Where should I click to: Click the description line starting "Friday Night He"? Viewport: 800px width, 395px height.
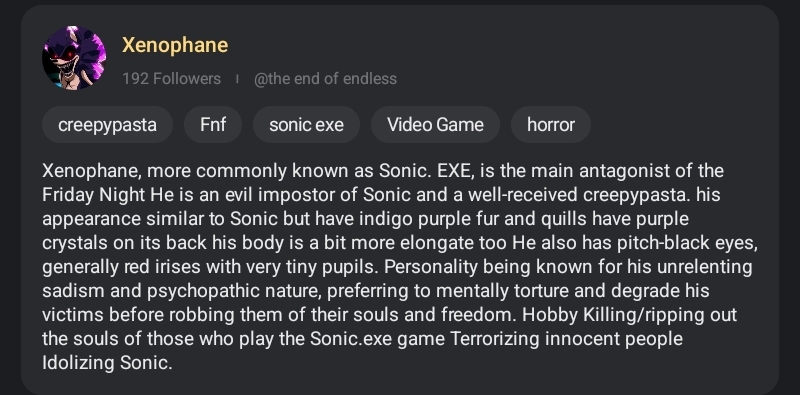(x=381, y=194)
